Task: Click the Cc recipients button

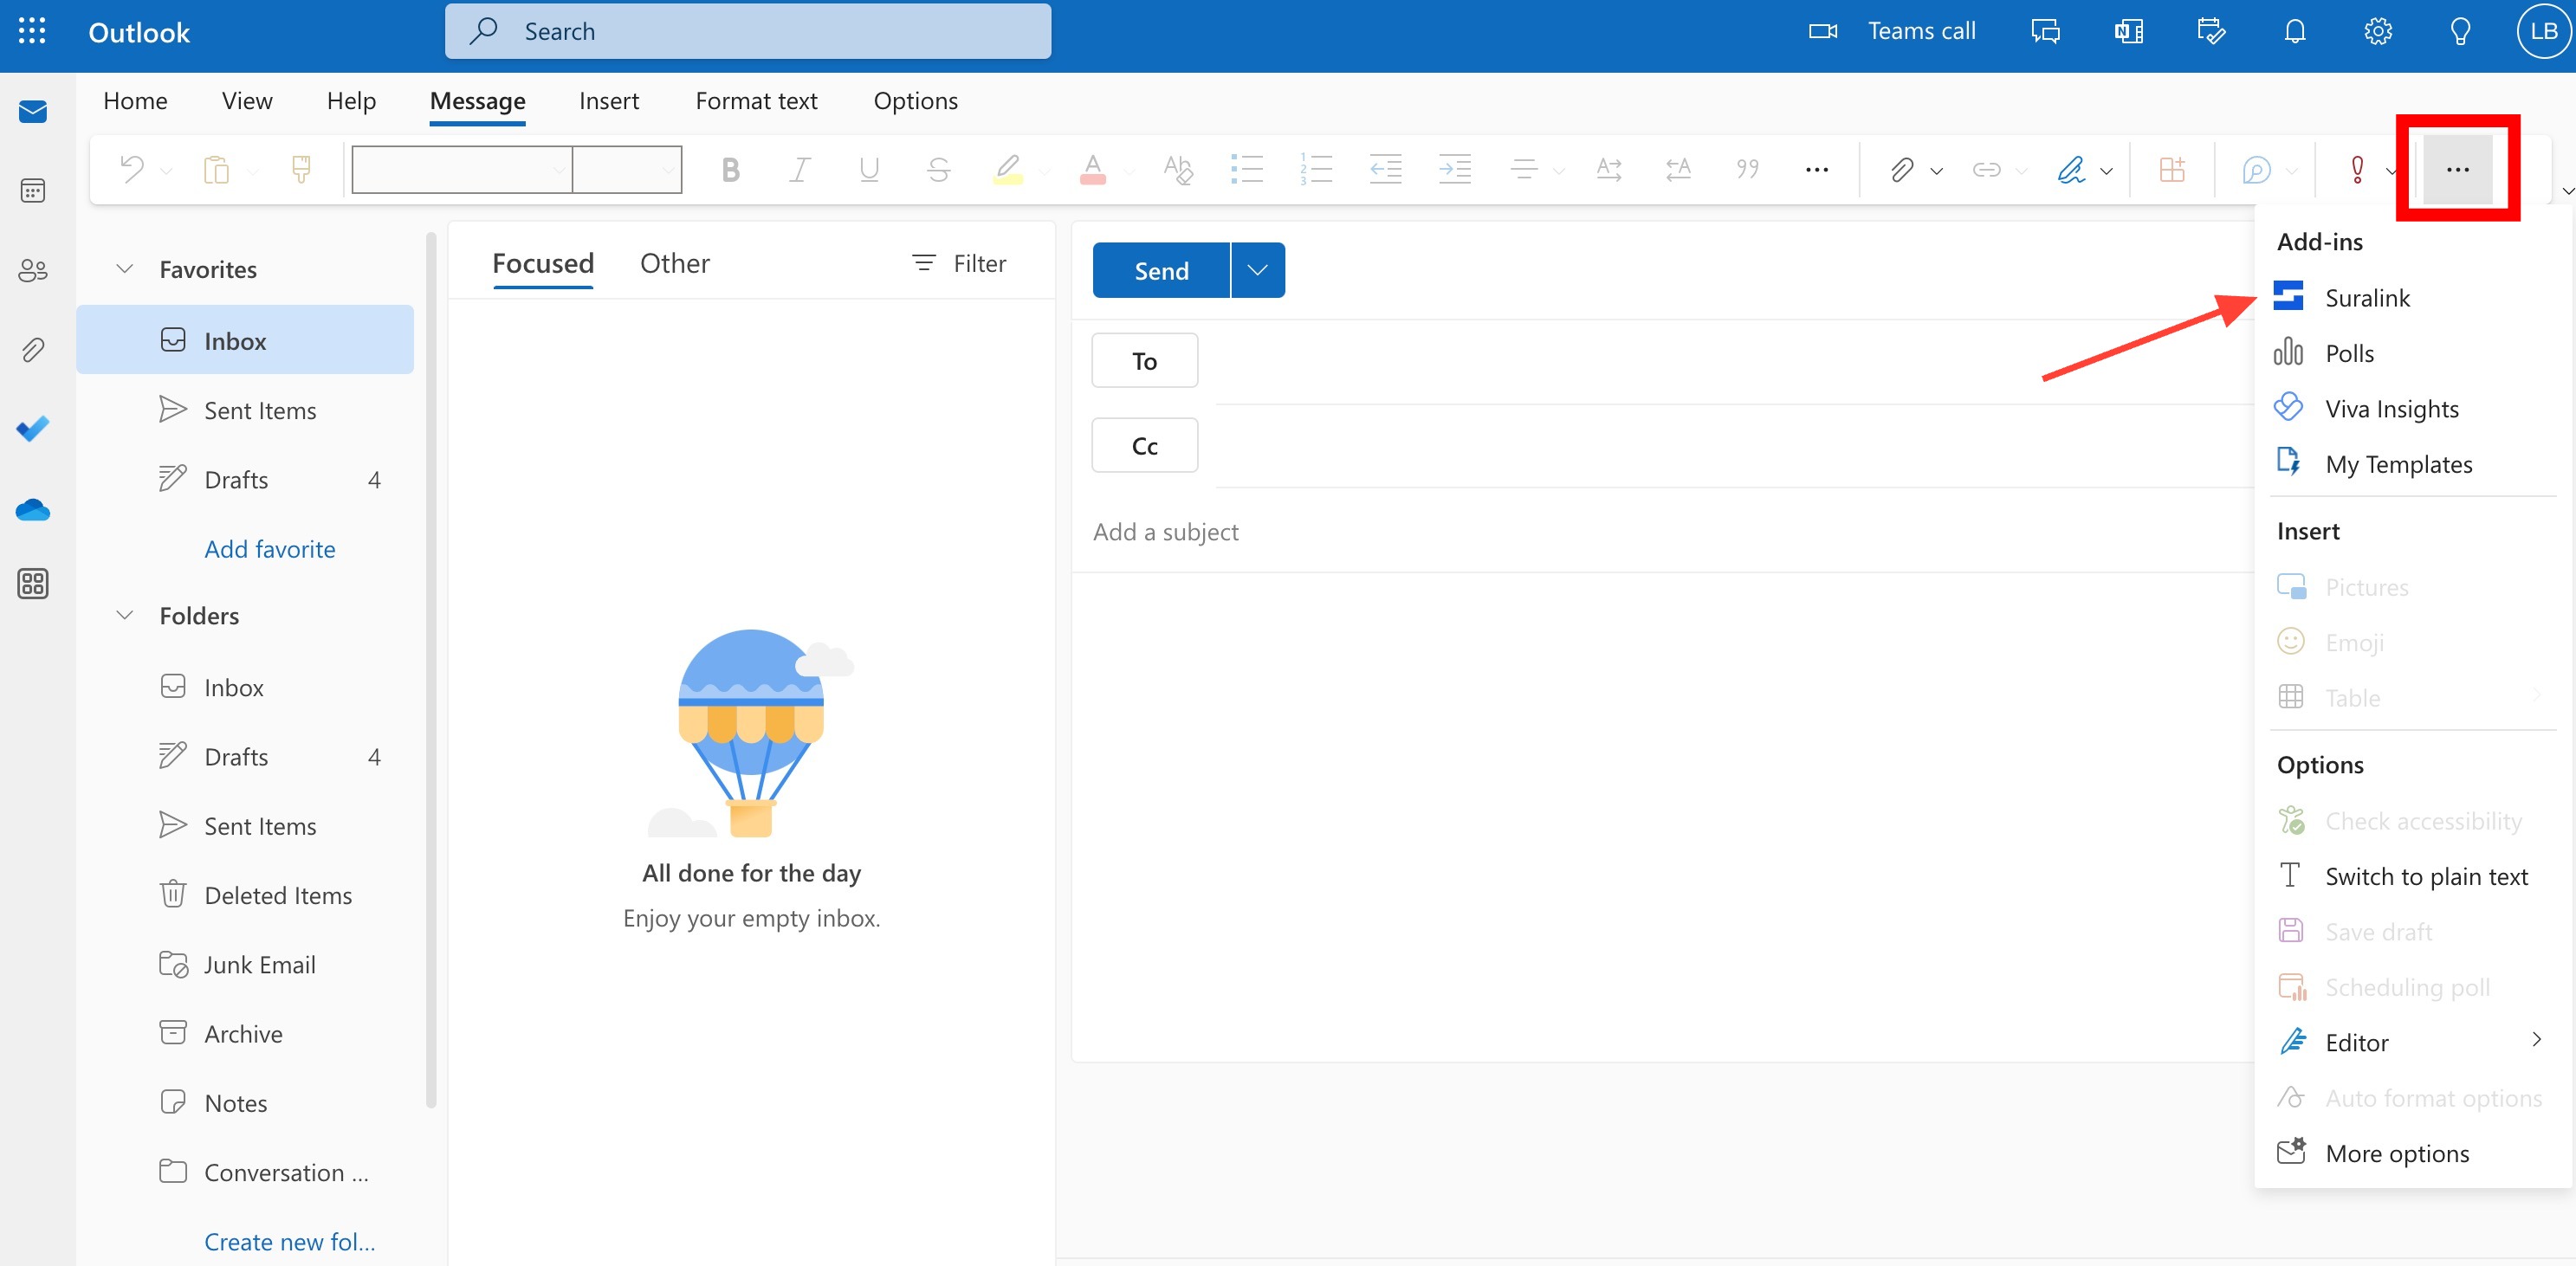Action: [x=1144, y=445]
